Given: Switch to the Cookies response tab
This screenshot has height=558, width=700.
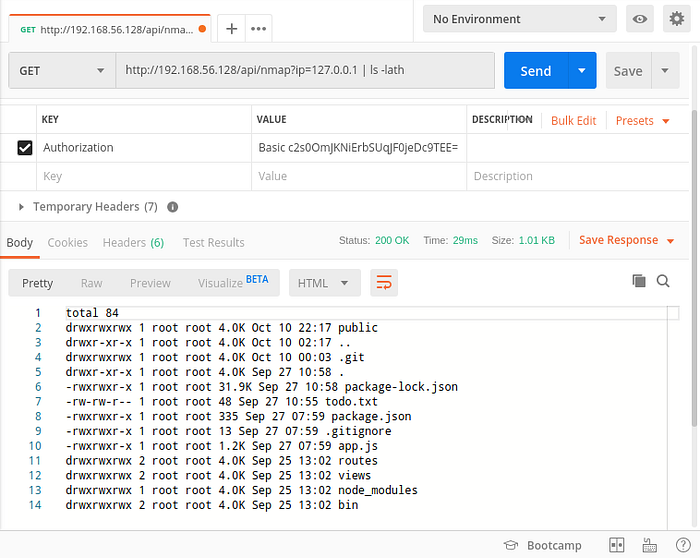Looking at the screenshot, I should (68, 242).
